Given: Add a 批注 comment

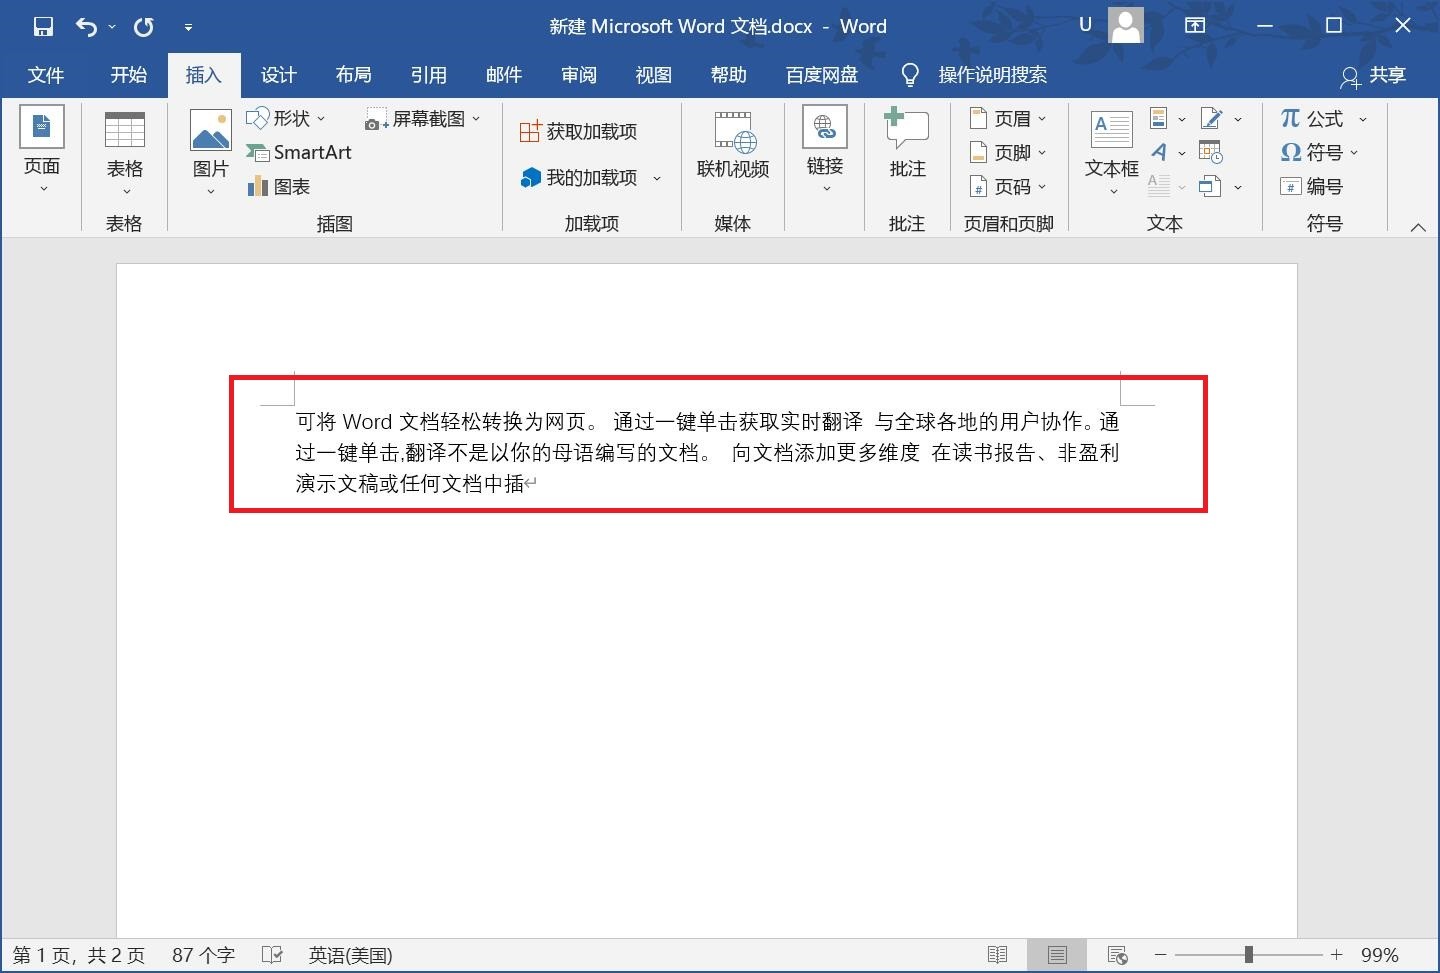Looking at the screenshot, I should [x=907, y=144].
